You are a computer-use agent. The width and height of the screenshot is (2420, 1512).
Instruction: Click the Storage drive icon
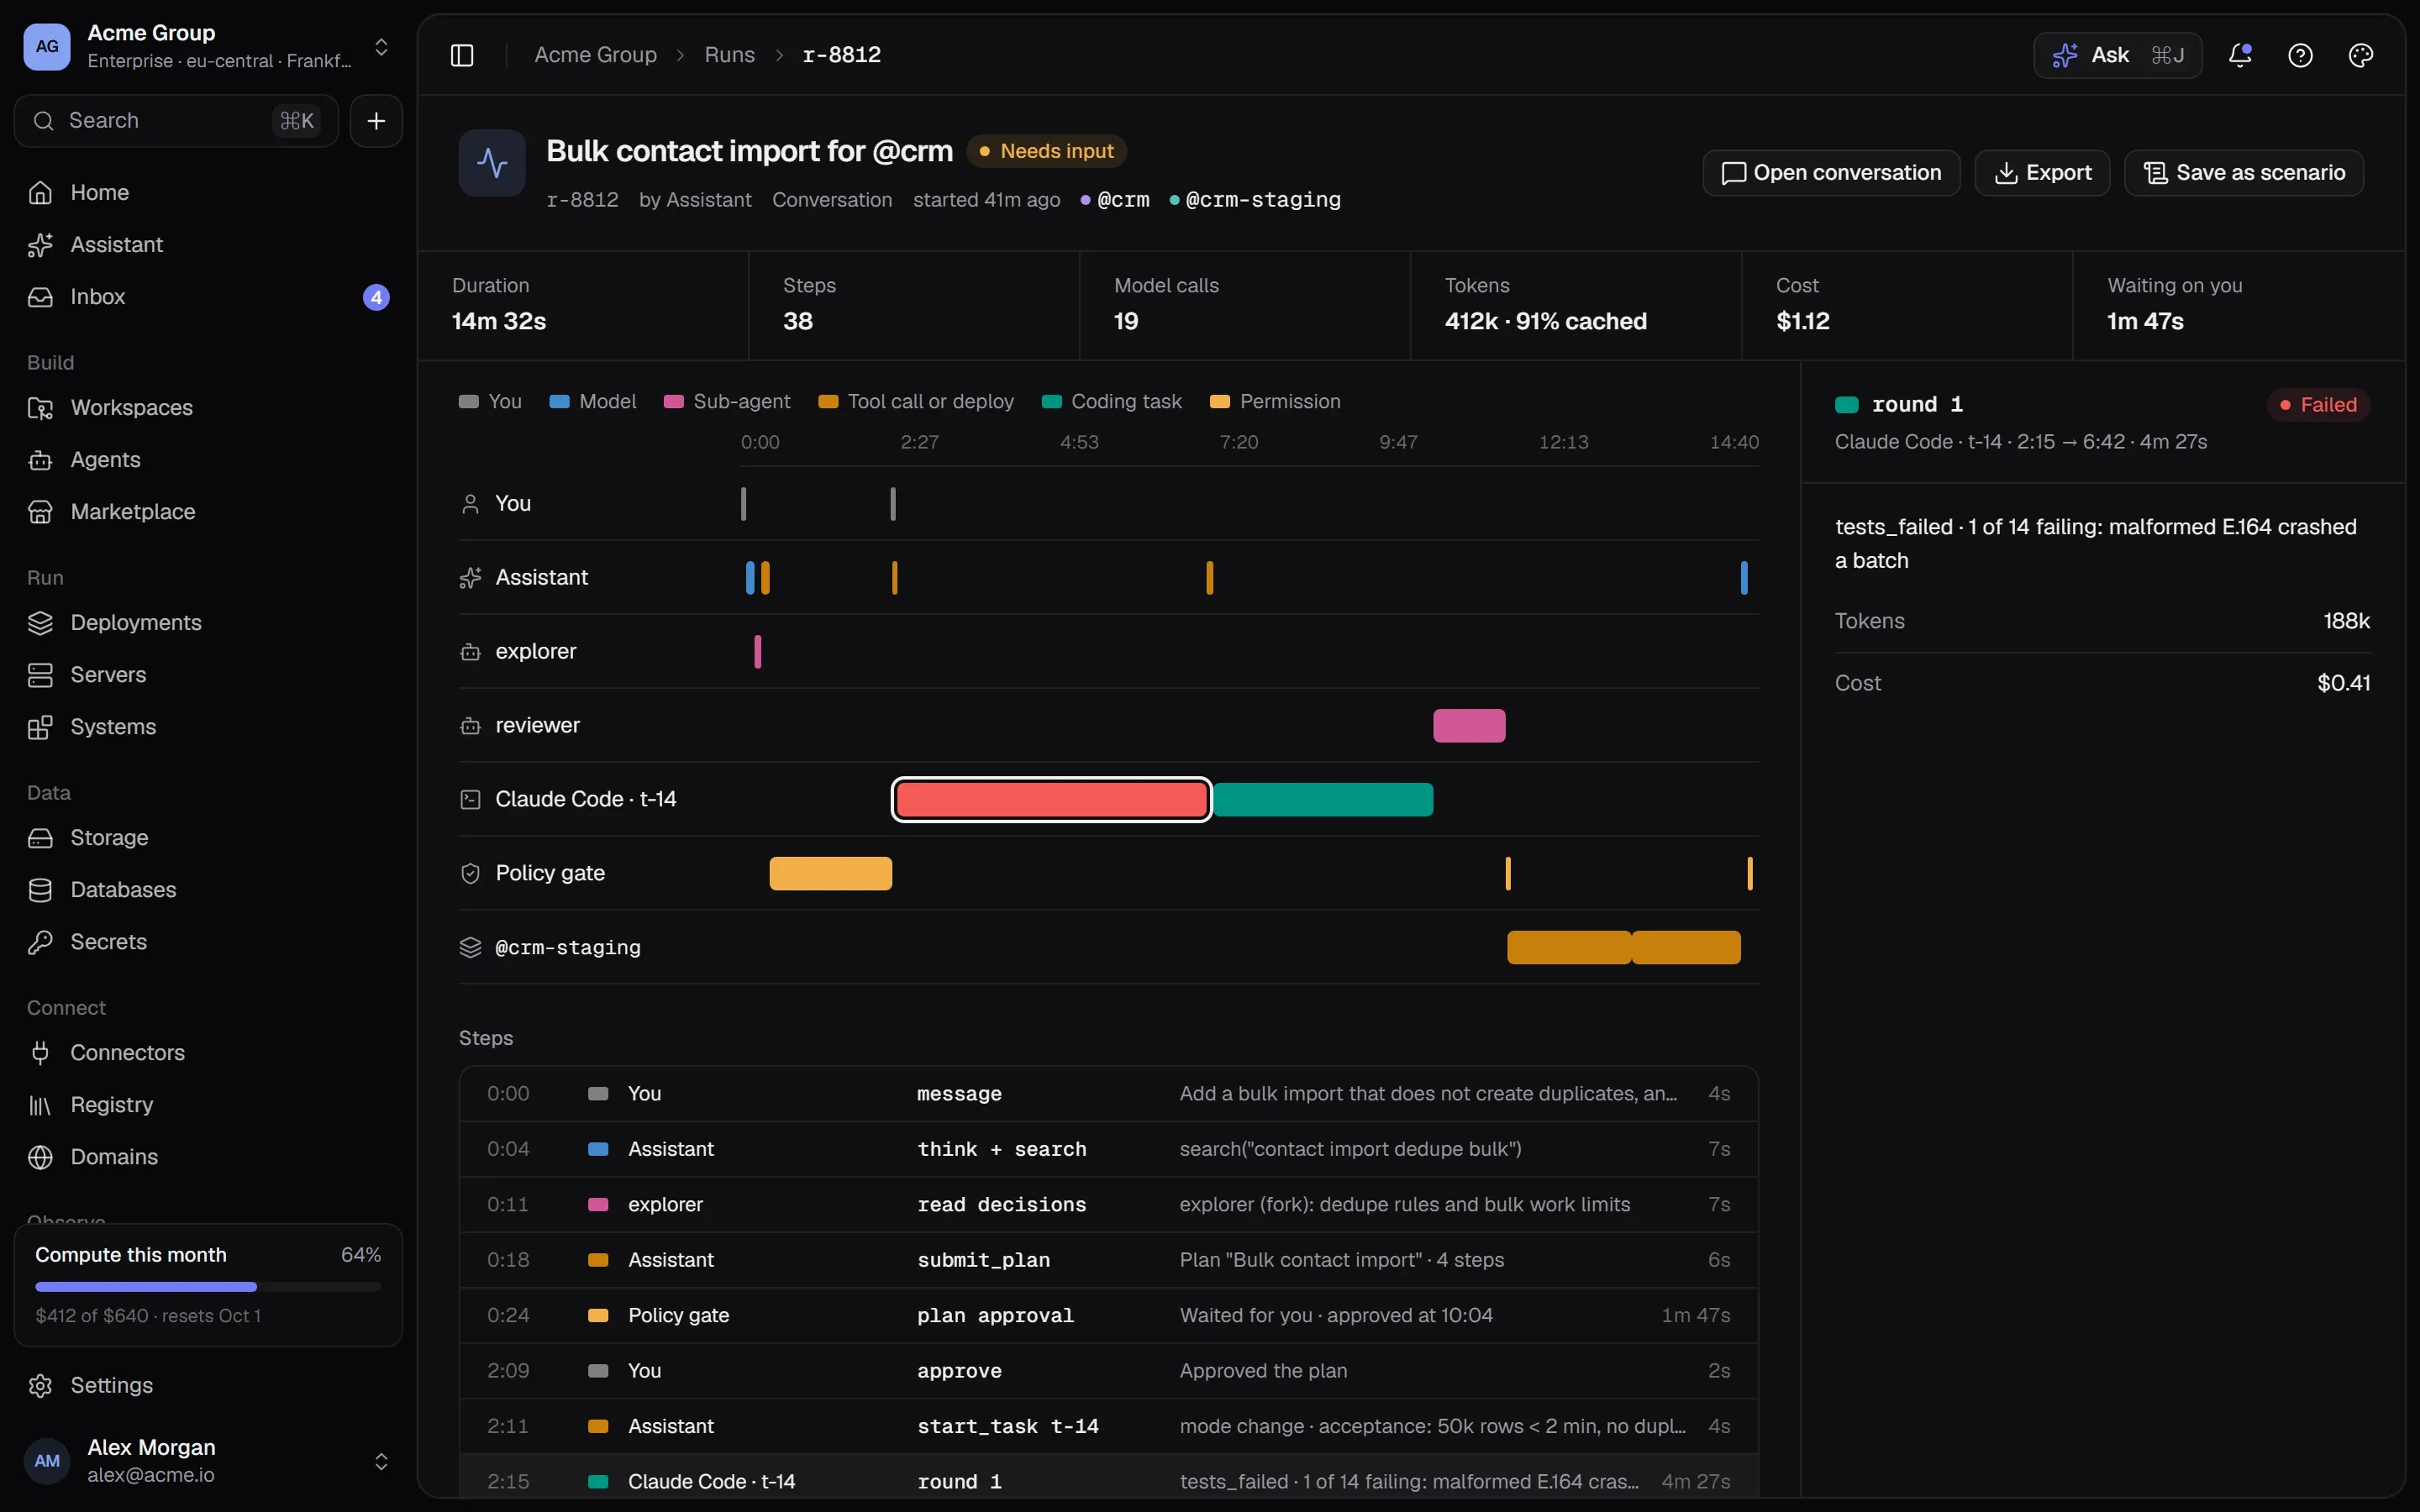tap(40, 838)
